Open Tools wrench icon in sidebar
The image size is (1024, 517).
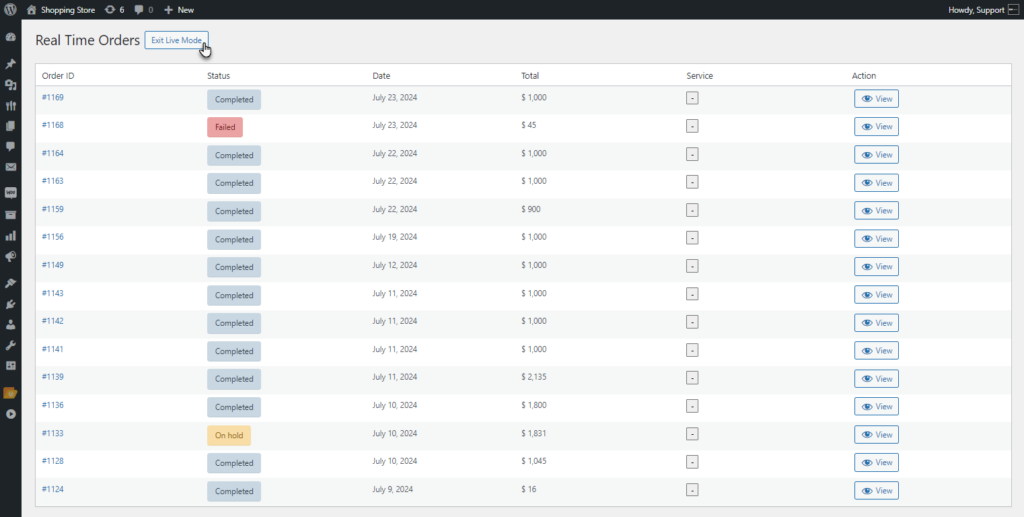point(10,345)
